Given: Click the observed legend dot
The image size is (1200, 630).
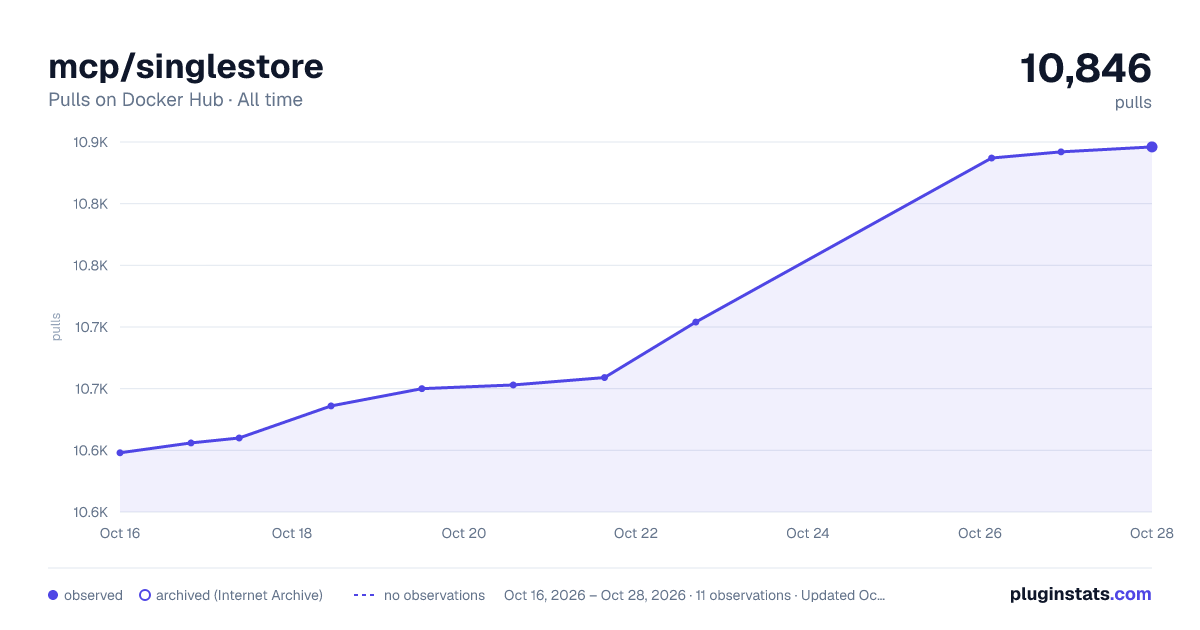Looking at the screenshot, I should pos(53,595).
